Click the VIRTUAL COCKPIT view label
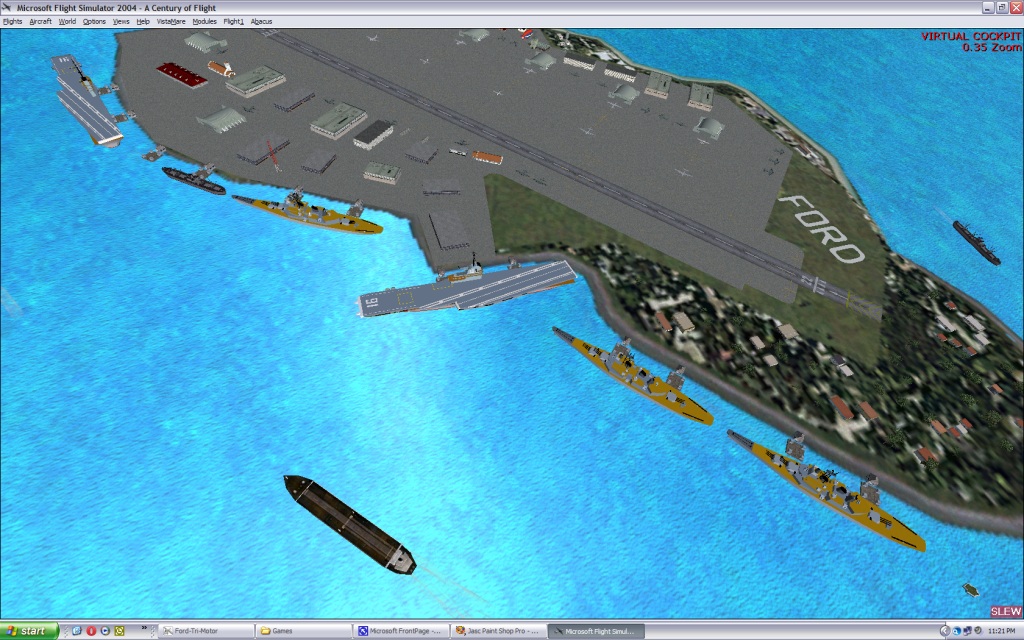1024x640 pixels. point(970,37)
